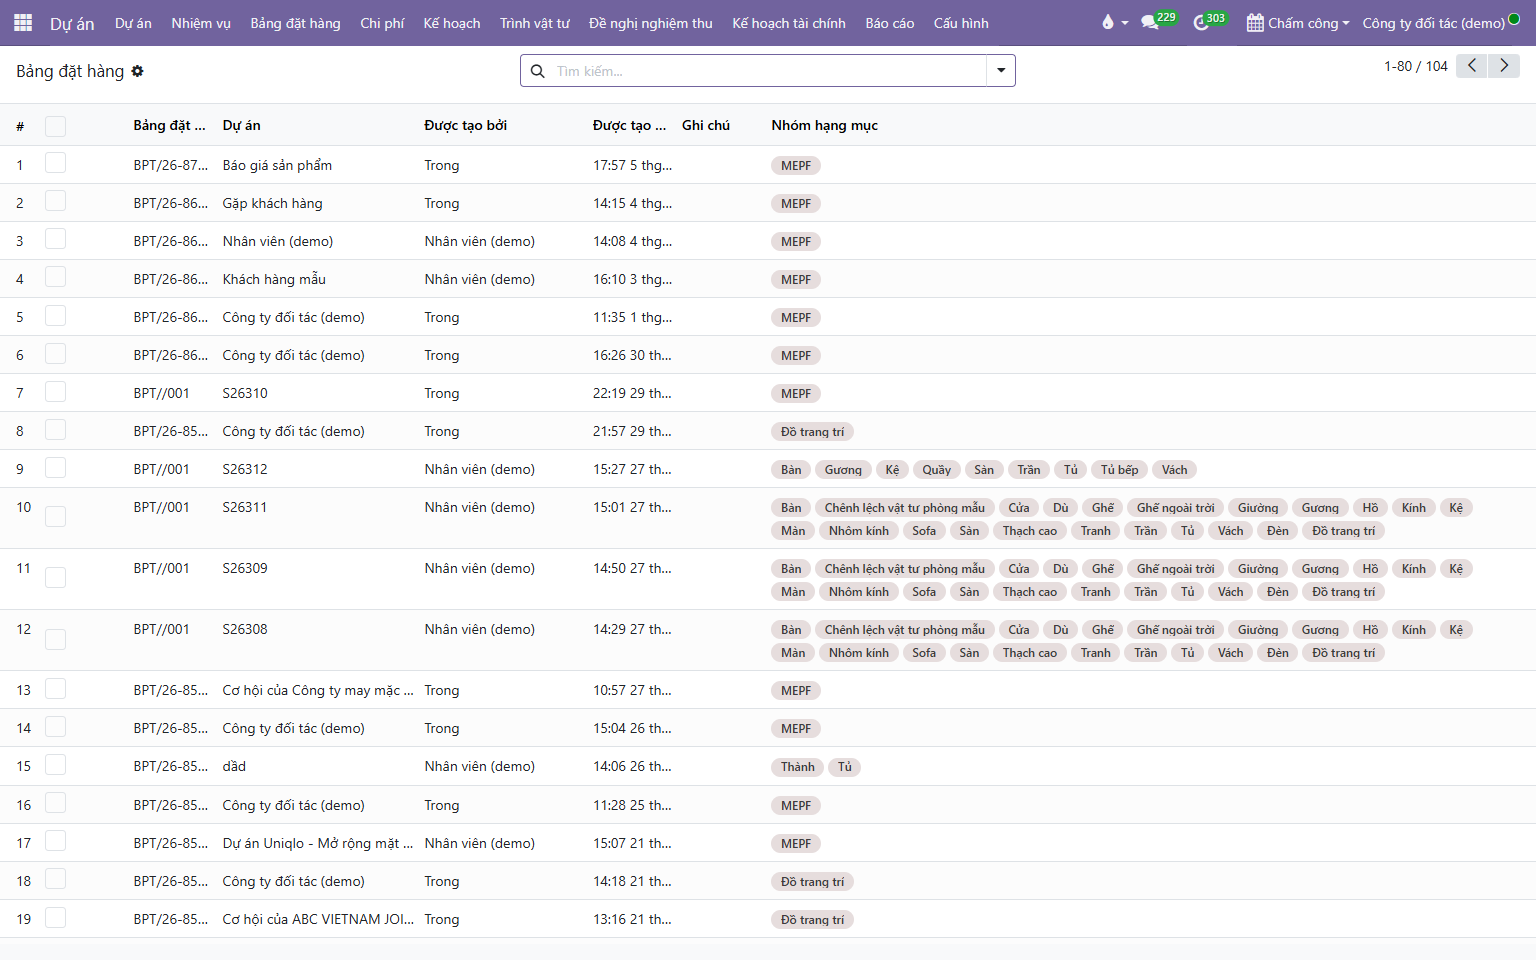1536x960 pixels.
Task: Tick checkbox for row 19 ABC VIETNAM
Action: click(55, 918)
